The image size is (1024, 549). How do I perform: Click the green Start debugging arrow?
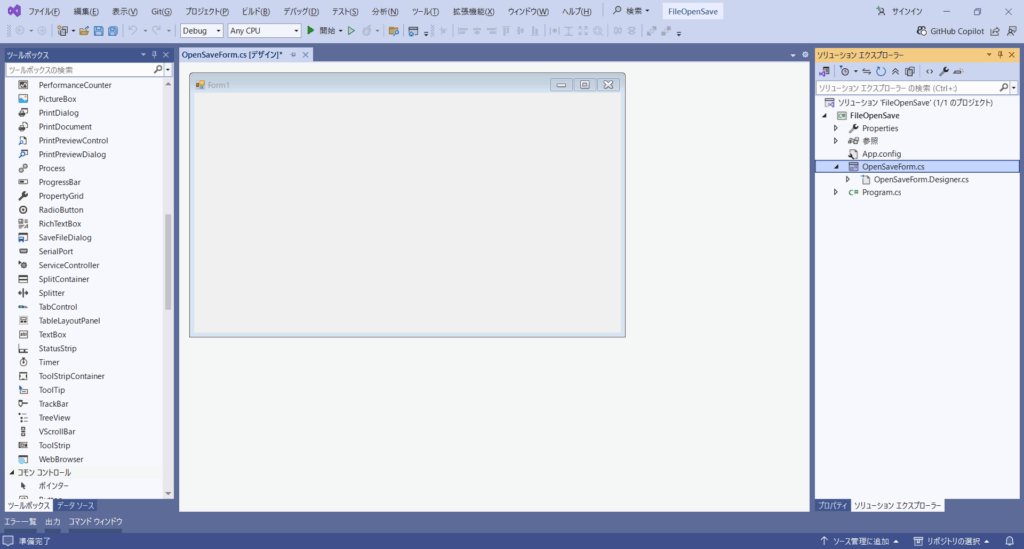pyautogui.click(x=311, y=31)
